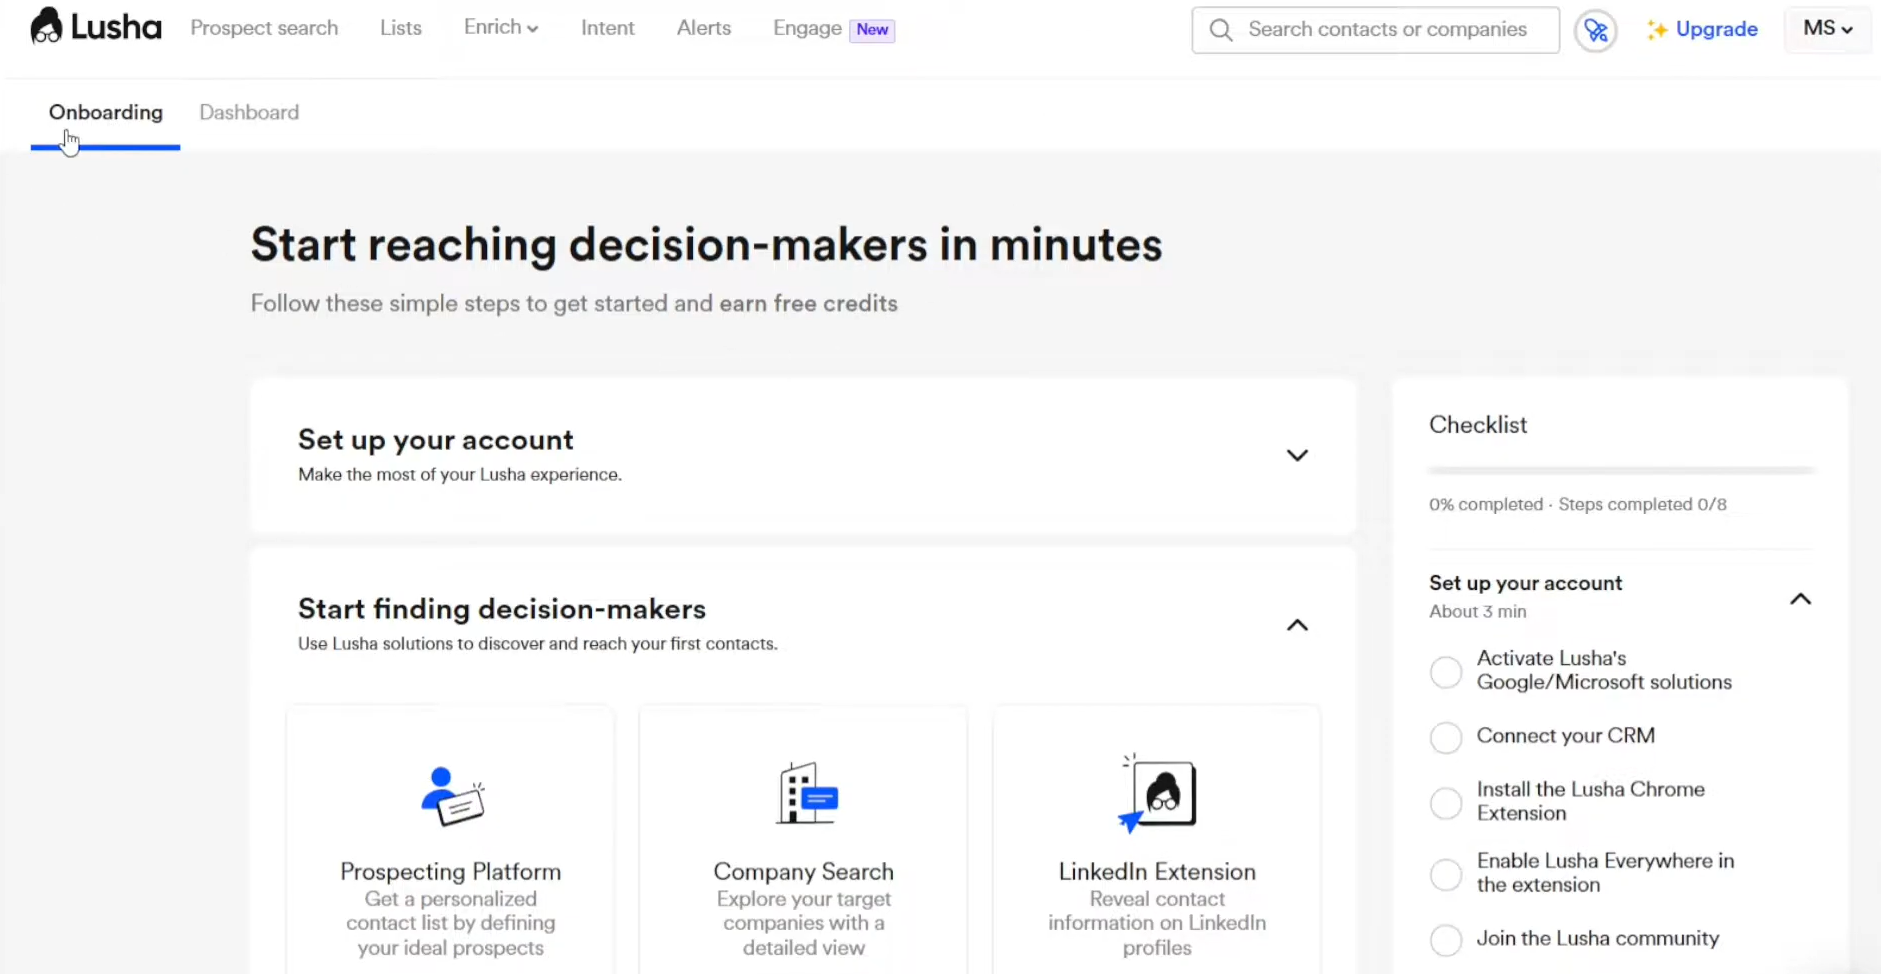Select the LinkedIn Extension icon
The width and height of the screenshot is (1881, 974).
coord(1158,794)
